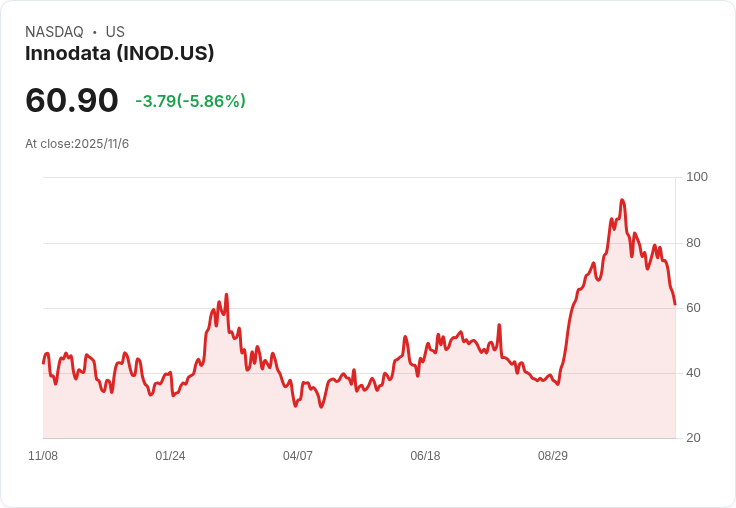
Task: Click the 06/18 date axis label
Action: click(425, 455)
